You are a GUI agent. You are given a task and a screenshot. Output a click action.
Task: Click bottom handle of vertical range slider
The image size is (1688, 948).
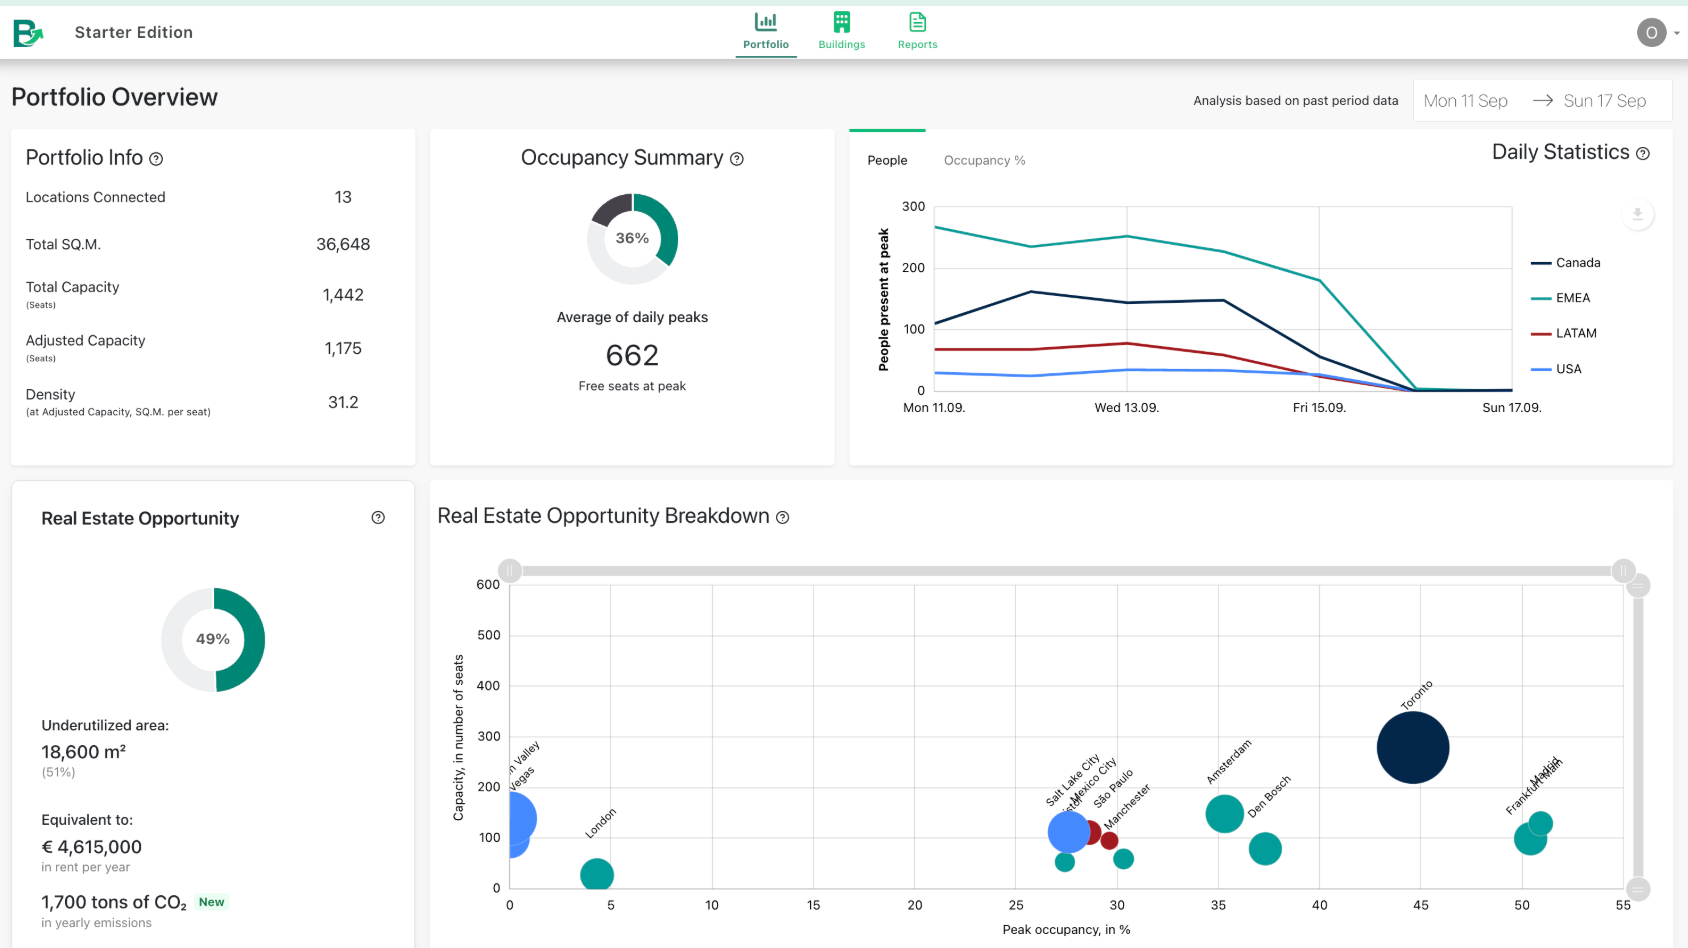[1638, 888]
